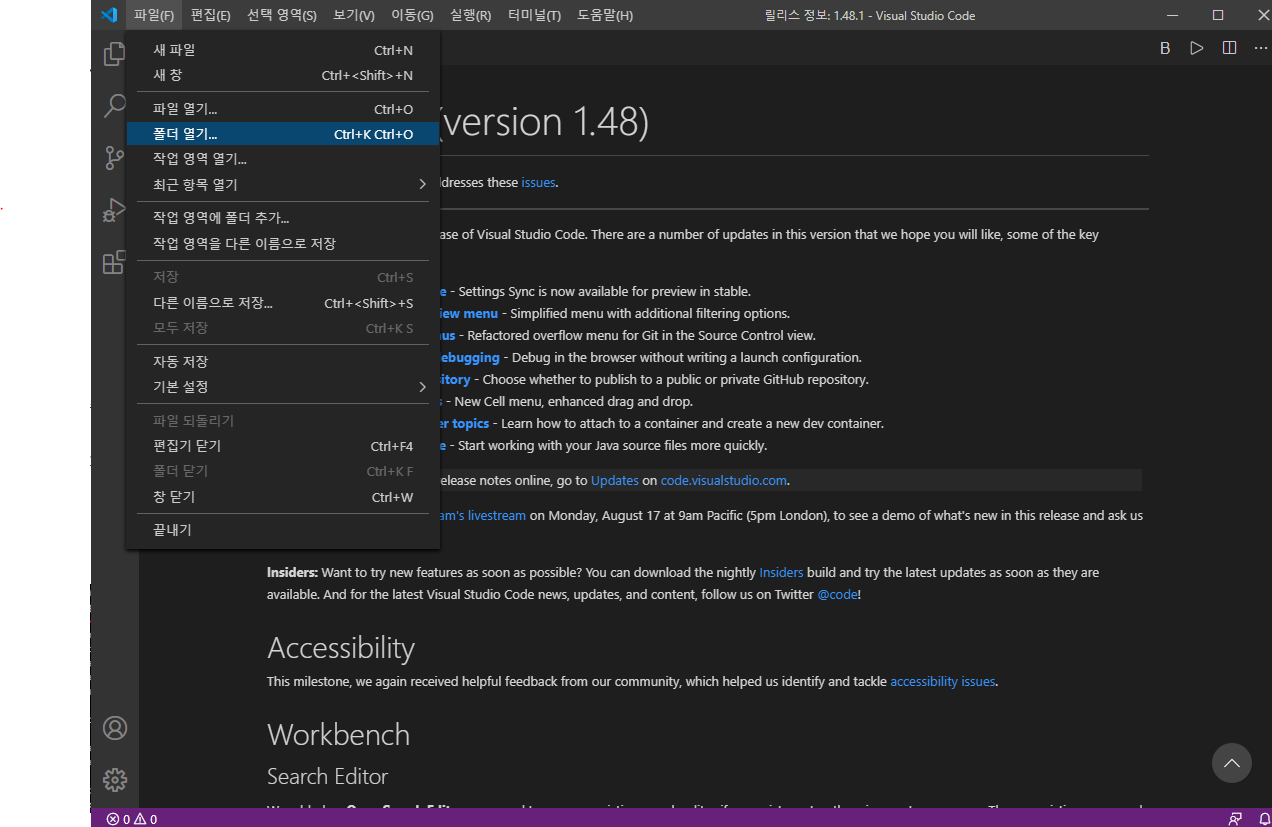
Task: Open the 도움말(H) menu
Action: click(605, 15)
